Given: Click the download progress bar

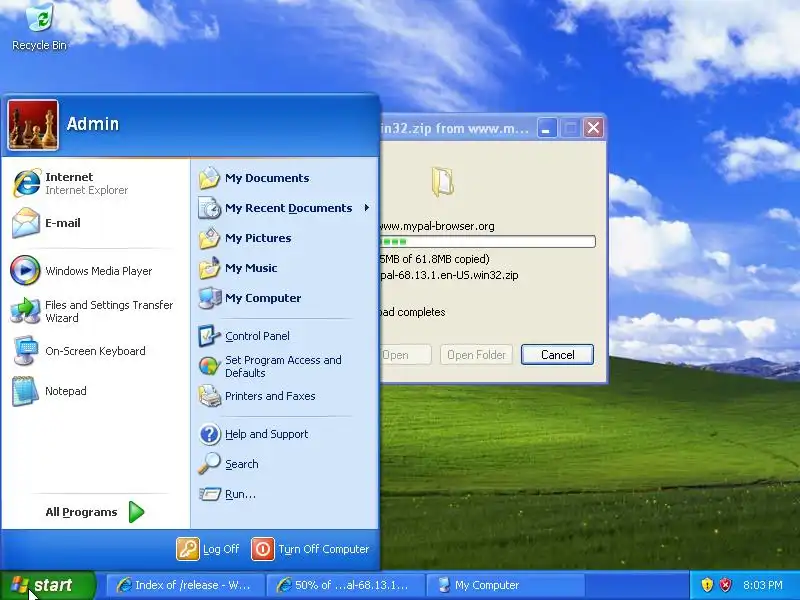Looking at the screenshot, I should 488,241.
